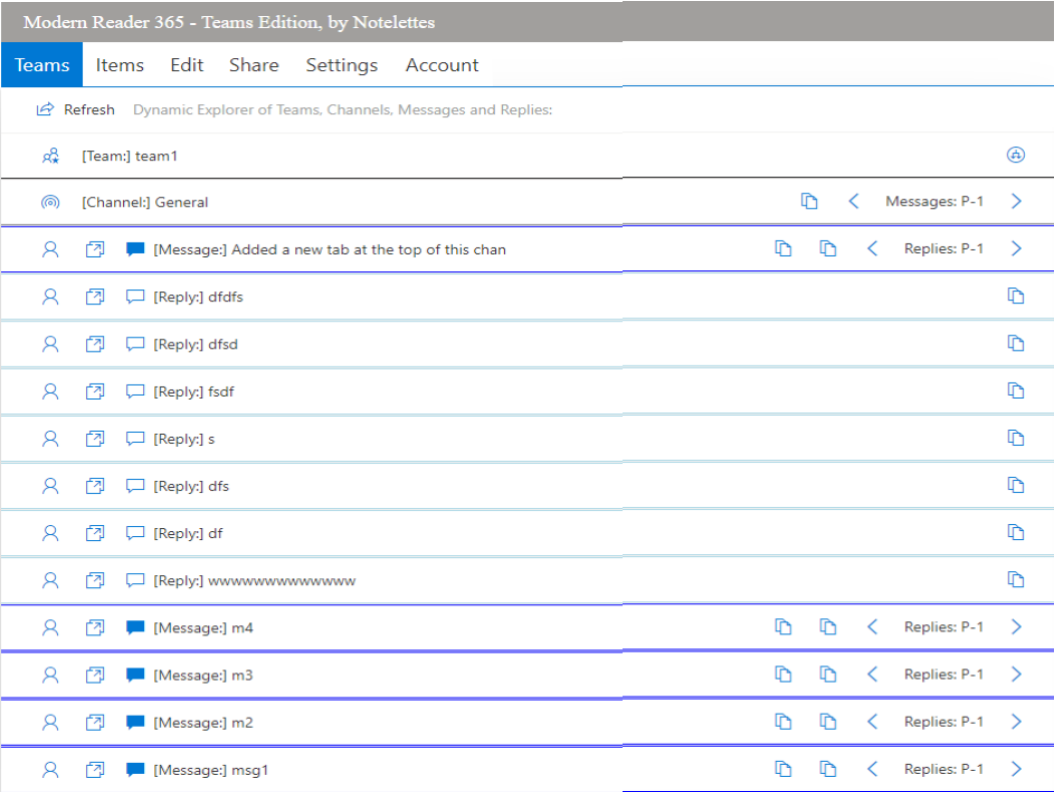
Task: Select the '[Message:] m4' text
Action: tap(203, 628)
